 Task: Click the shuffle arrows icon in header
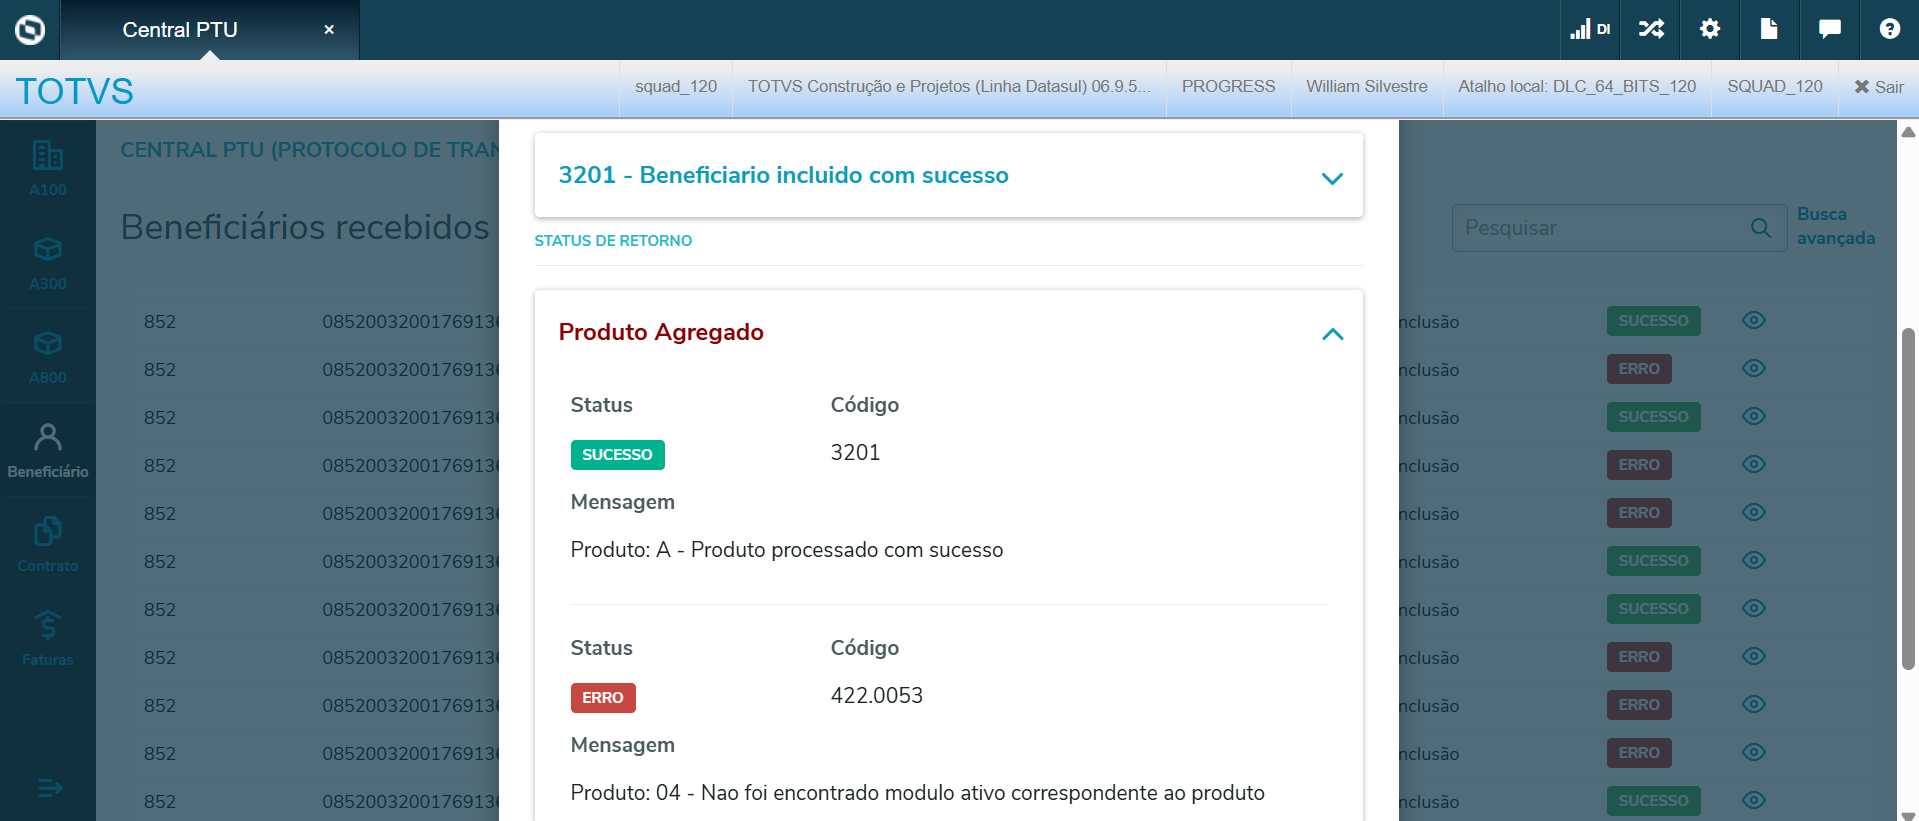pos(1651,29)
